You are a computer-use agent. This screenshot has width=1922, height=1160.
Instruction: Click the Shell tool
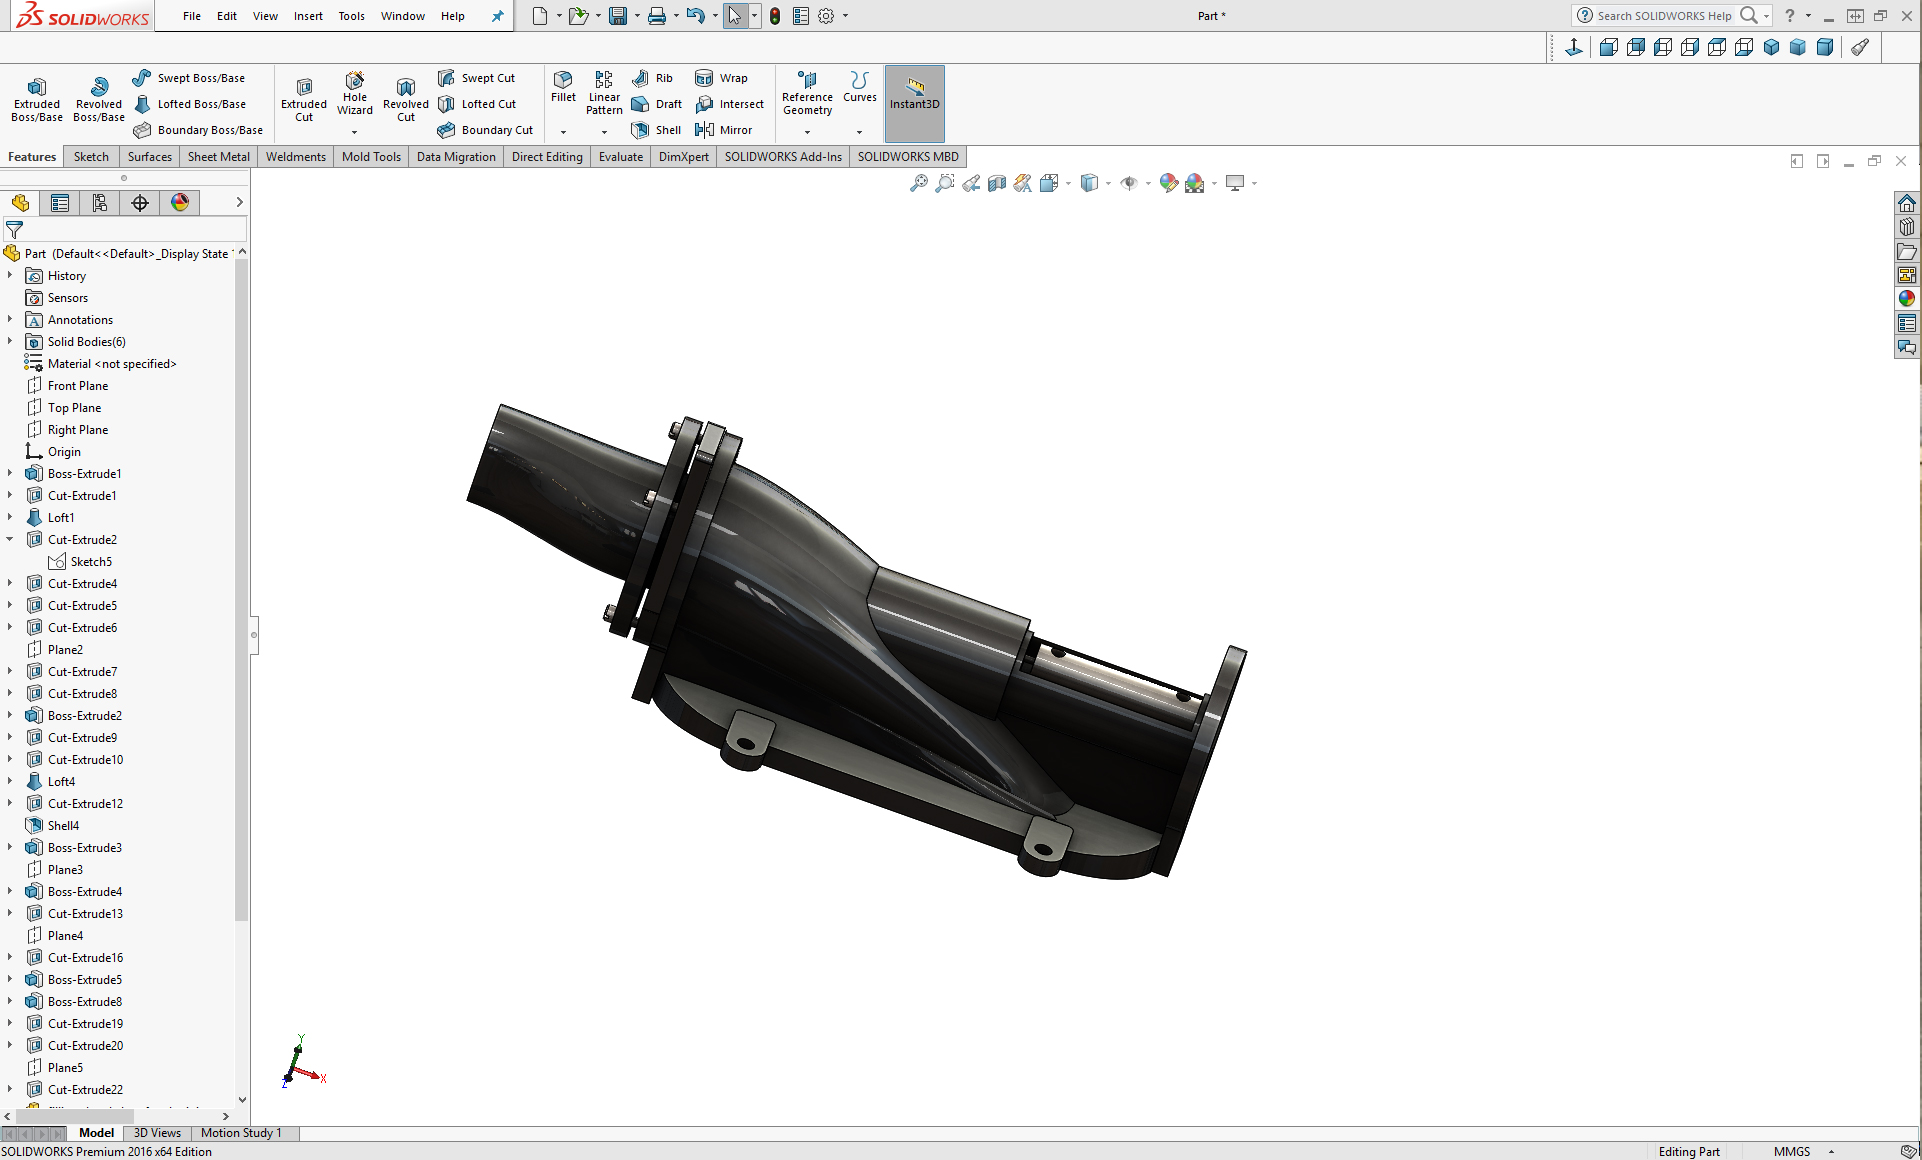pos(657,130)
